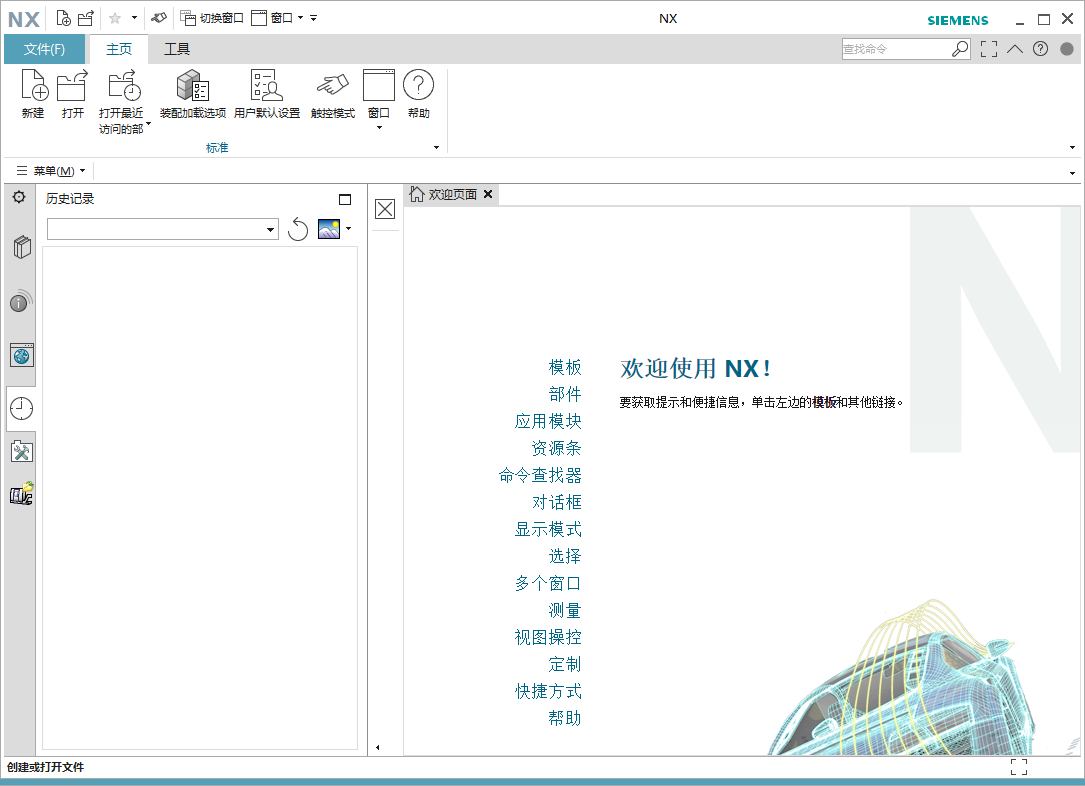Click the 窗口 ribbon icon
Viewport: 1085px width, 786px height.
pos(379,86)
